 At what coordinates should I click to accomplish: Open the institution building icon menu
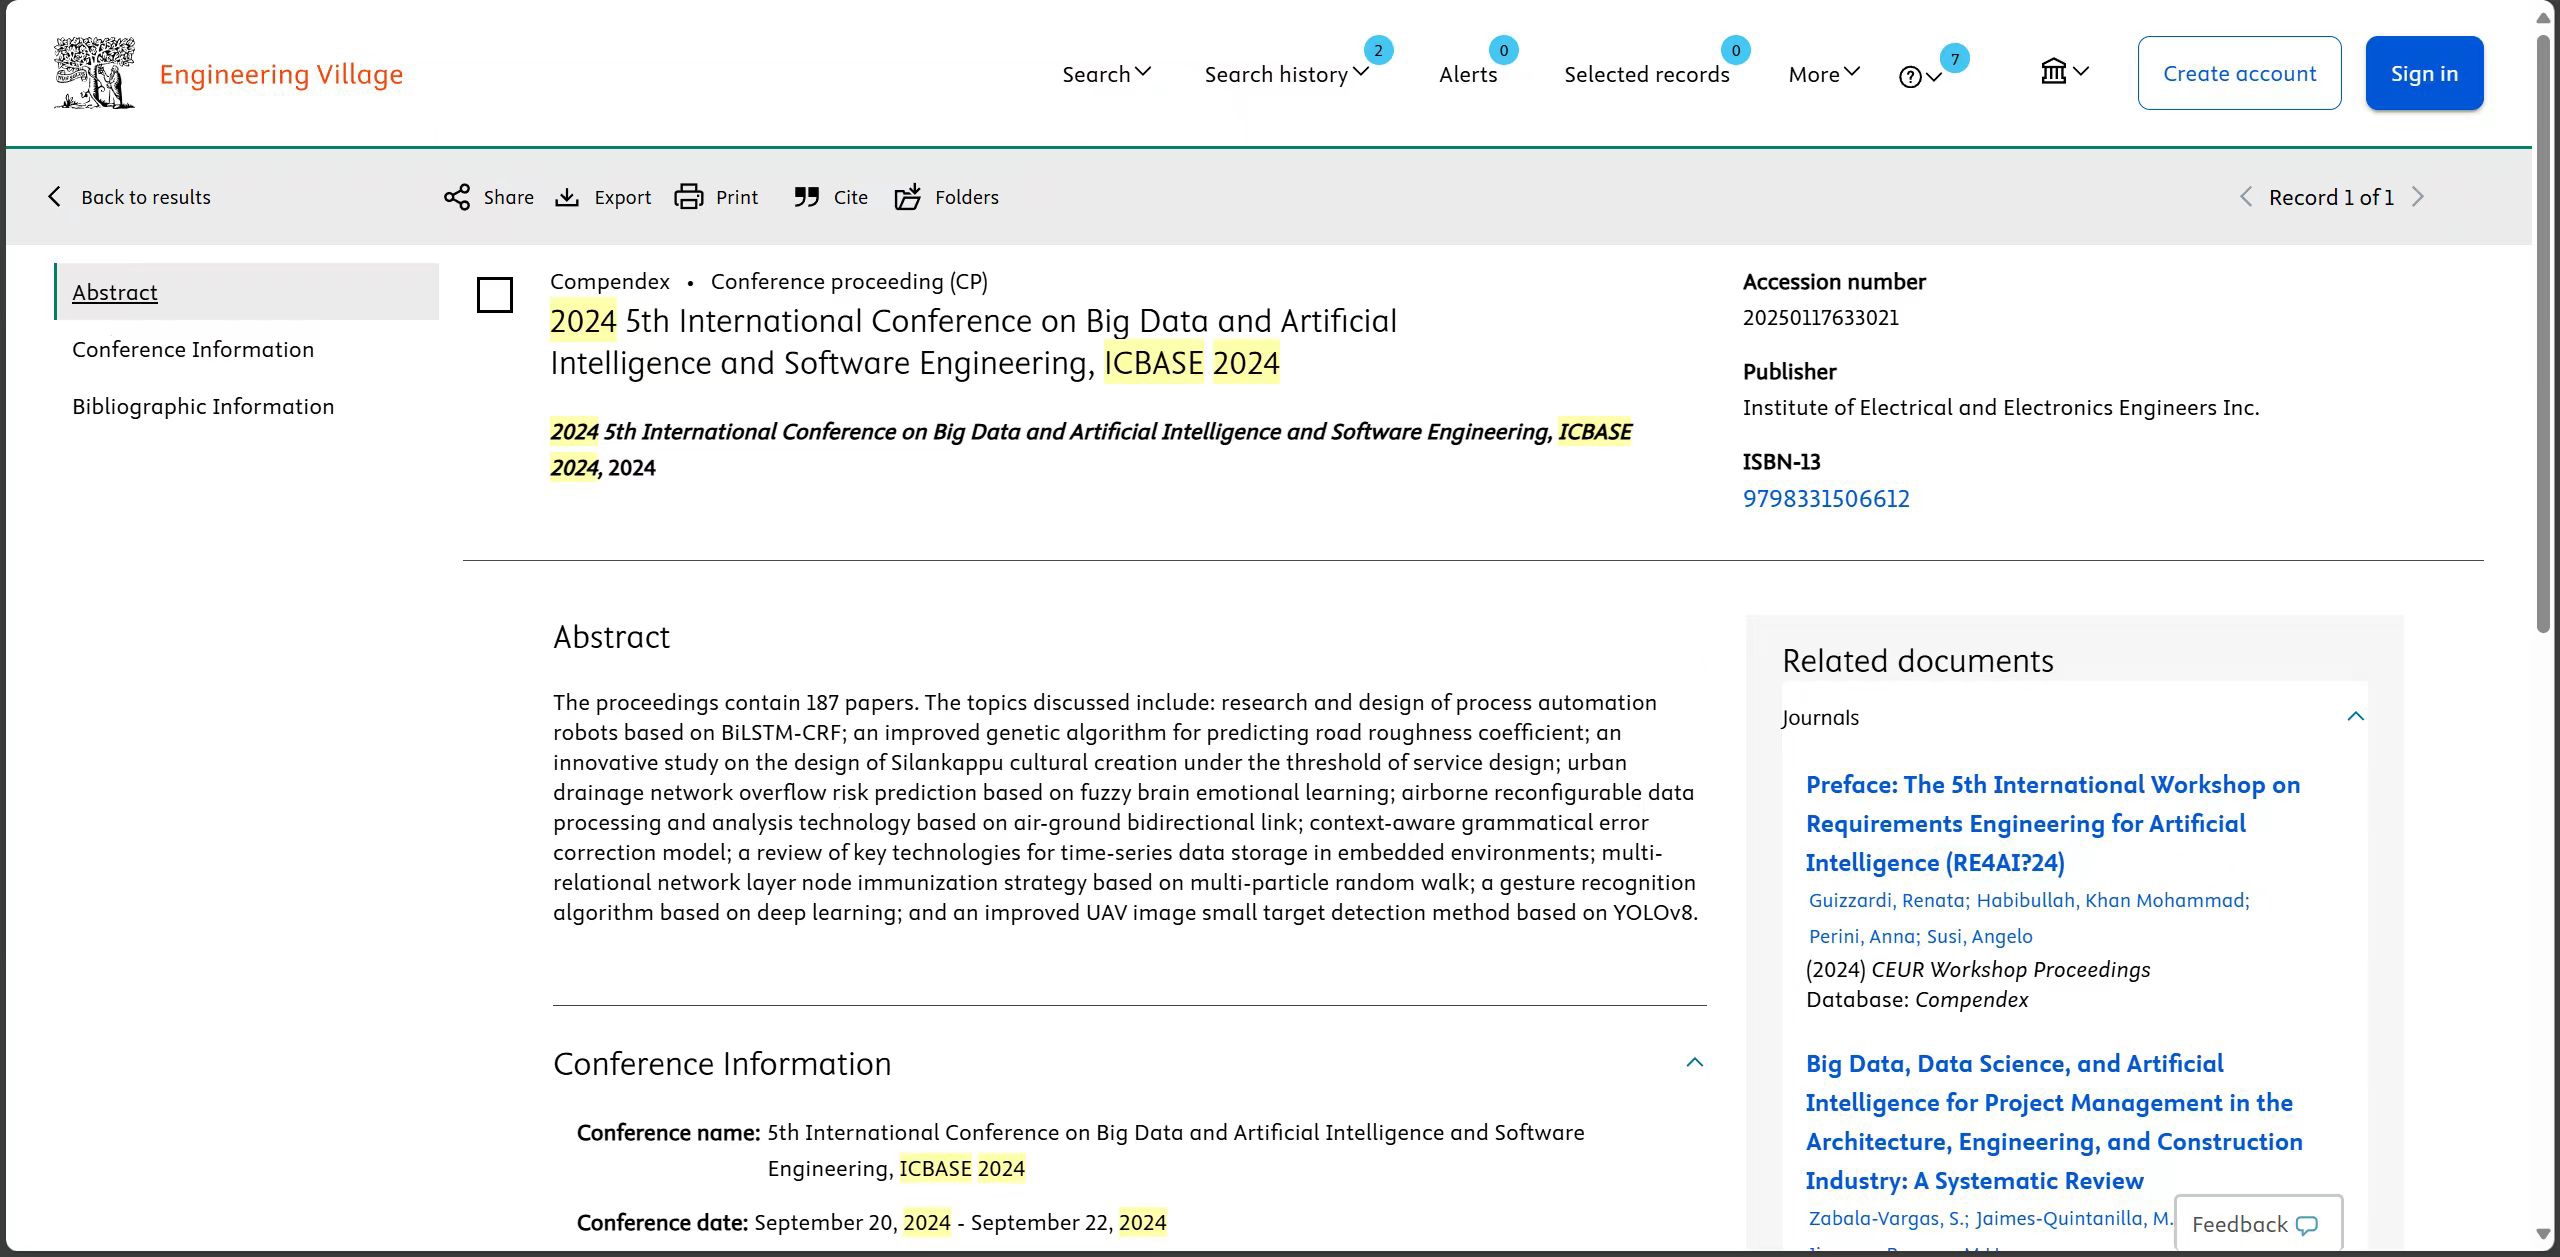2054,72
